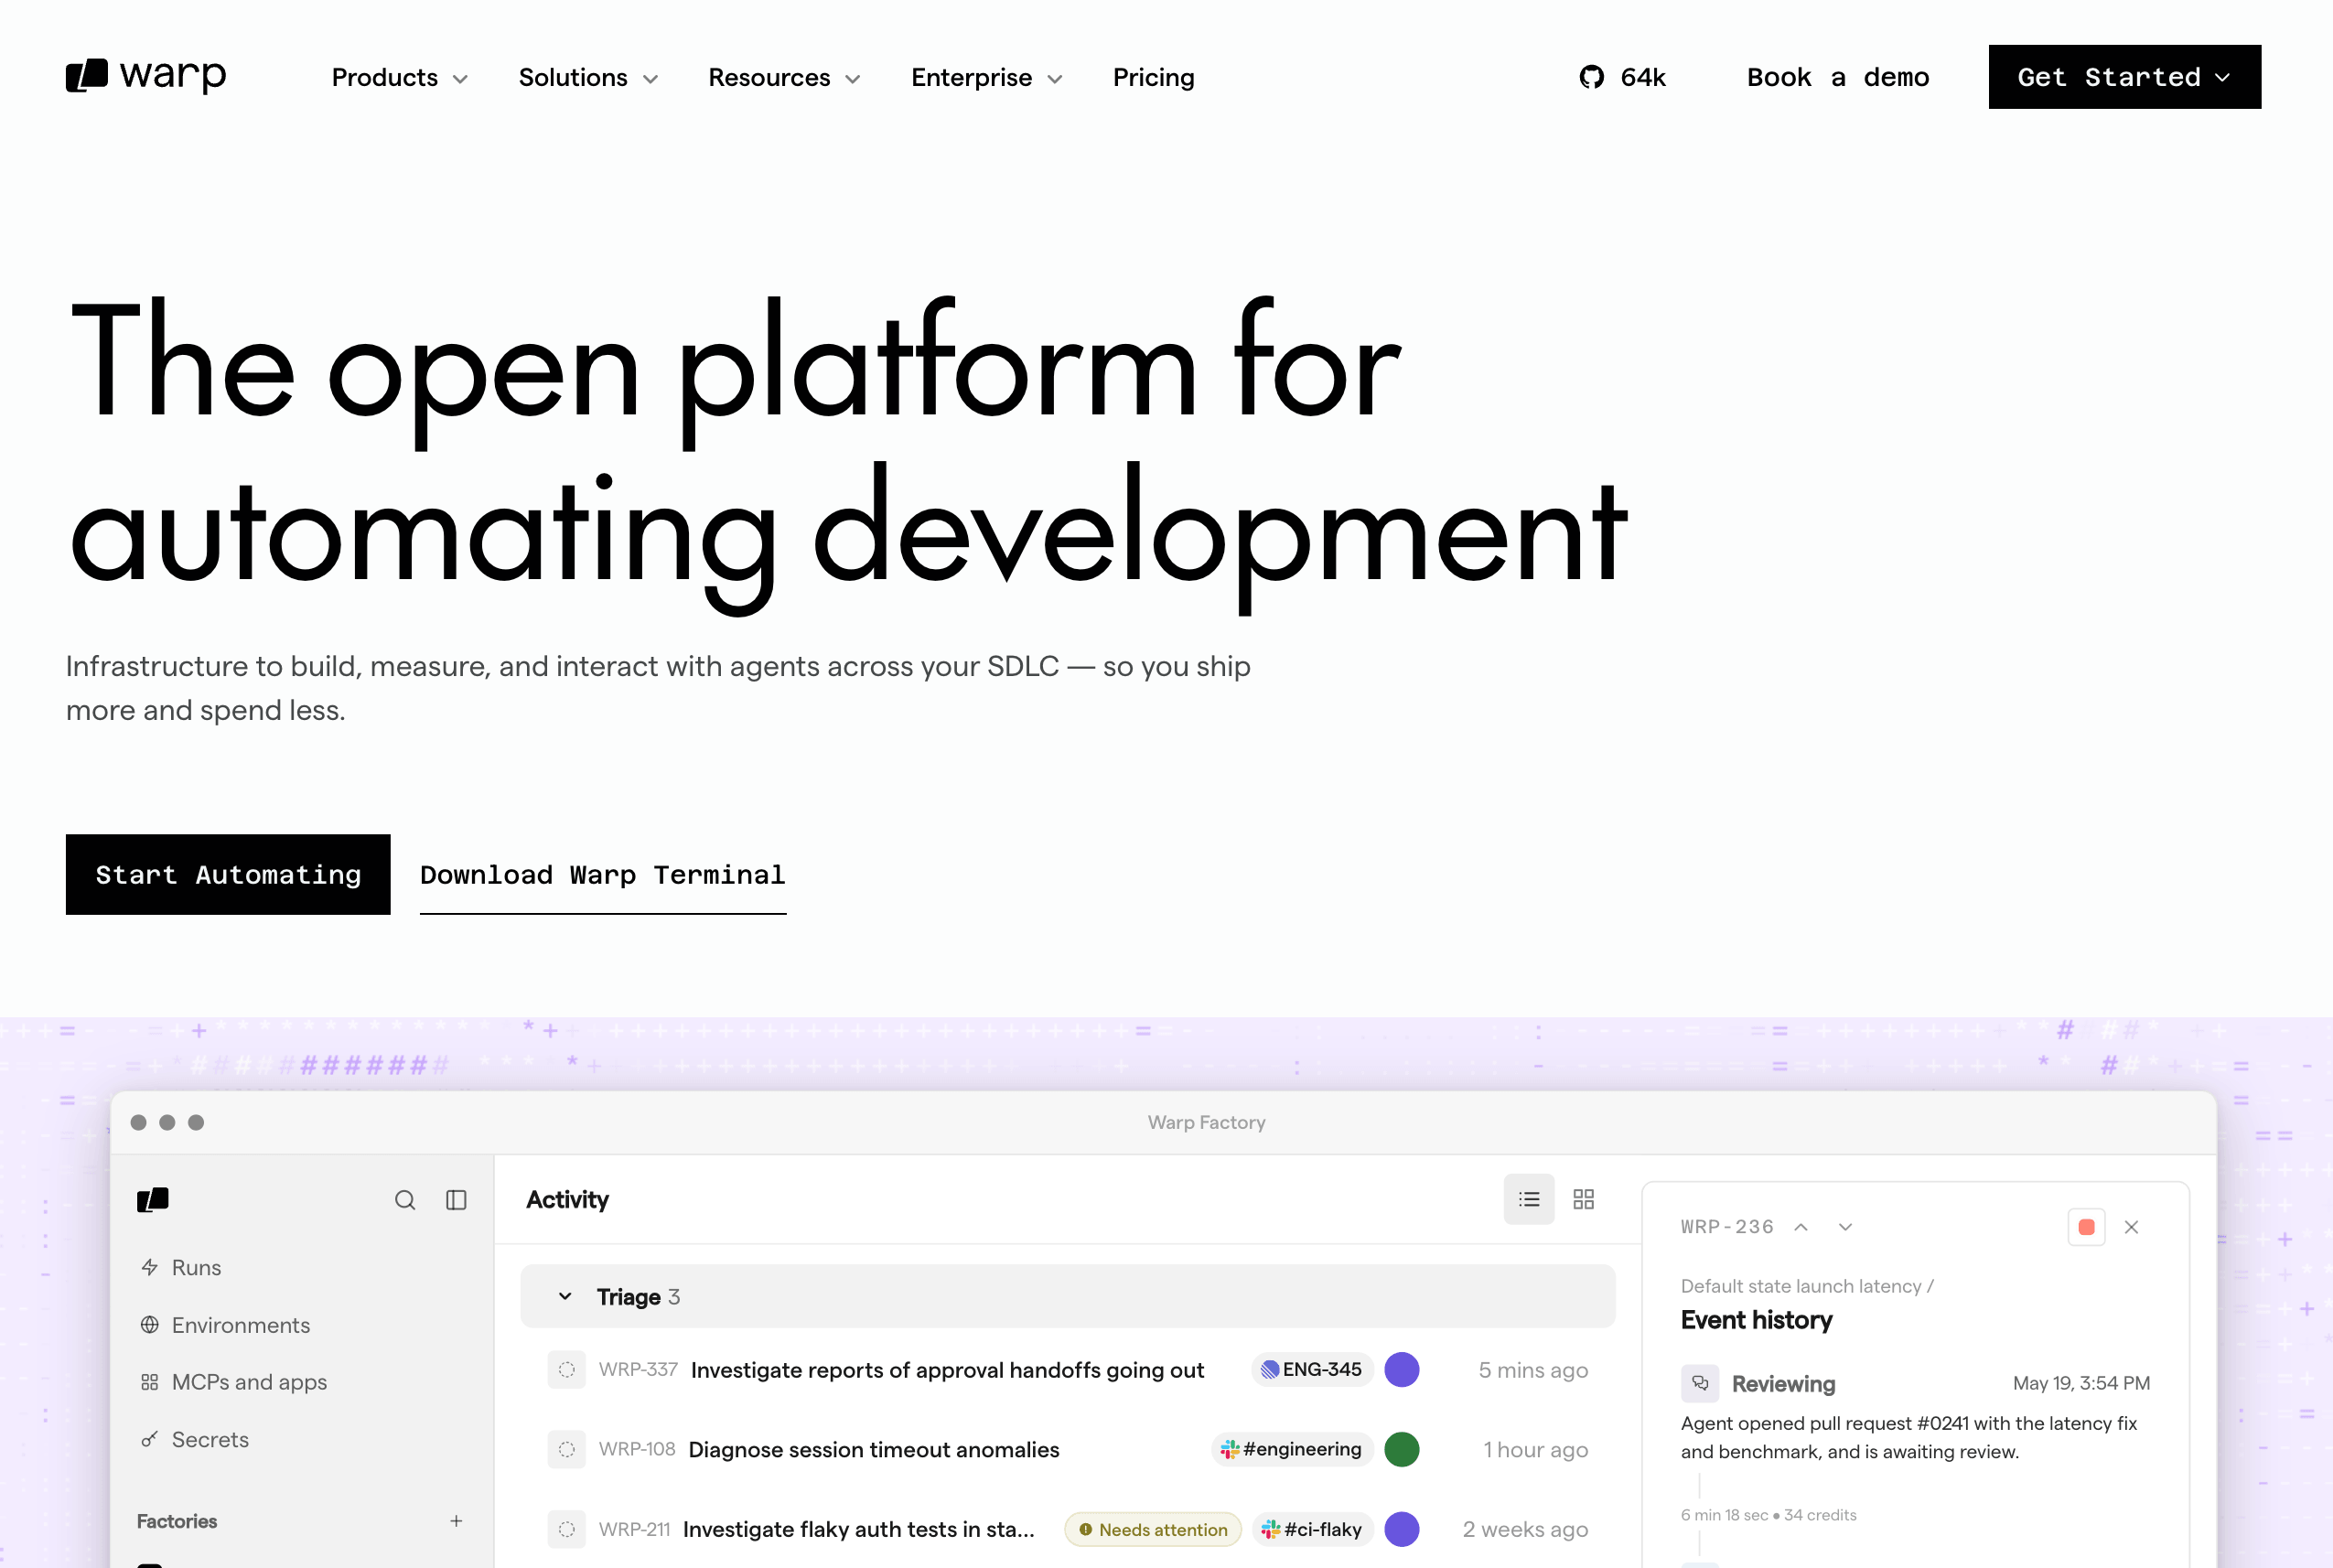
Task: Click the ENG-345 tag
Action: 1312,1370
